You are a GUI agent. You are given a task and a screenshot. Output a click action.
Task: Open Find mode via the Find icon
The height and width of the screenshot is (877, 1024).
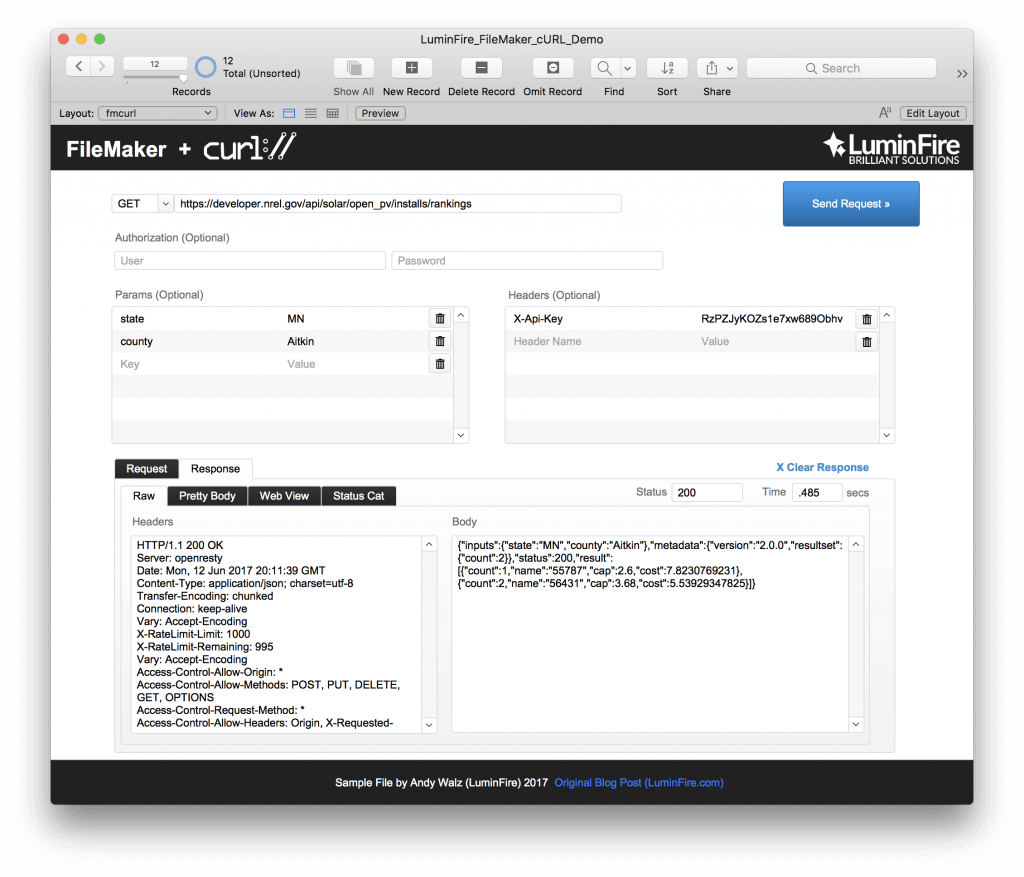point(601,68)
